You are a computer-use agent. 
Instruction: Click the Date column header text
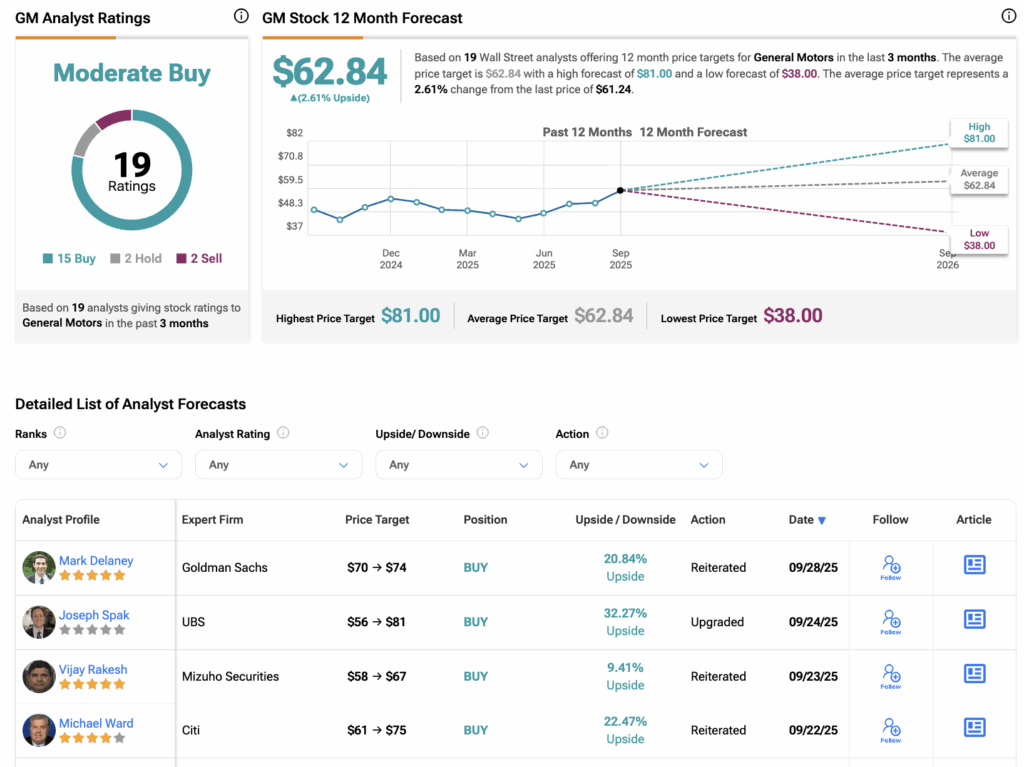coord(801,519)
